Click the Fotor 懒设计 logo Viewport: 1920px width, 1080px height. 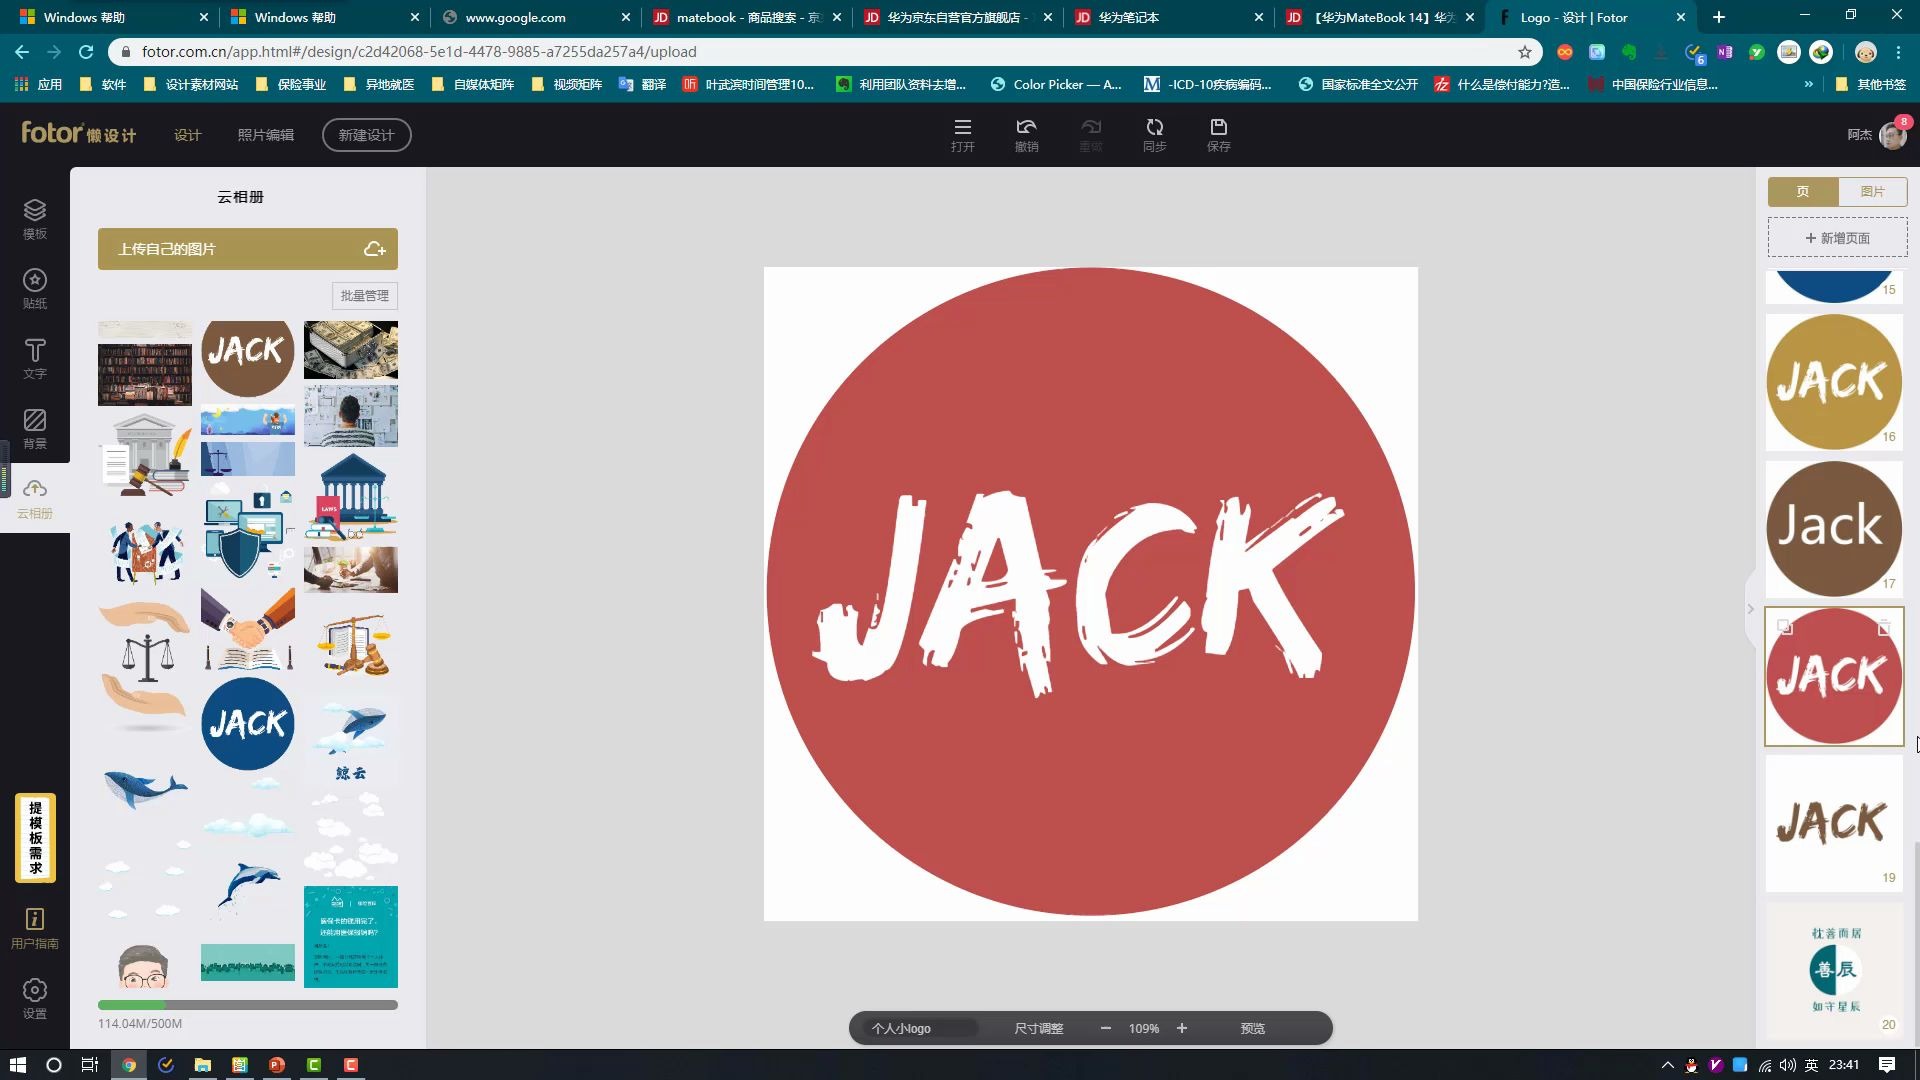[x=79, y=133]
